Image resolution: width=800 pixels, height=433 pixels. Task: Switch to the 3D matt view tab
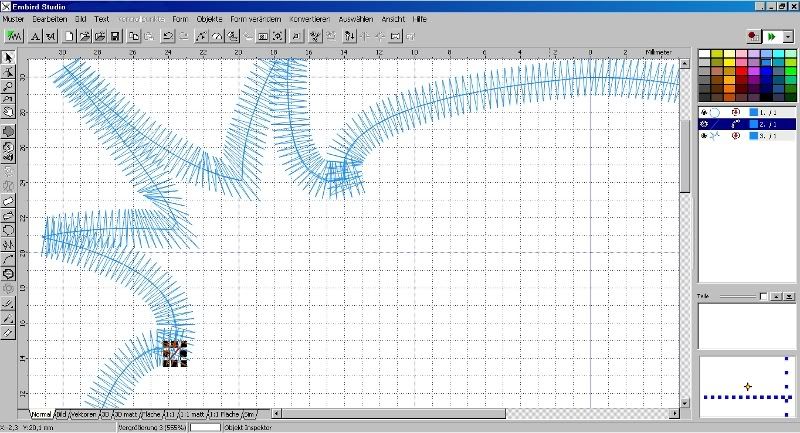coord(126,415)
